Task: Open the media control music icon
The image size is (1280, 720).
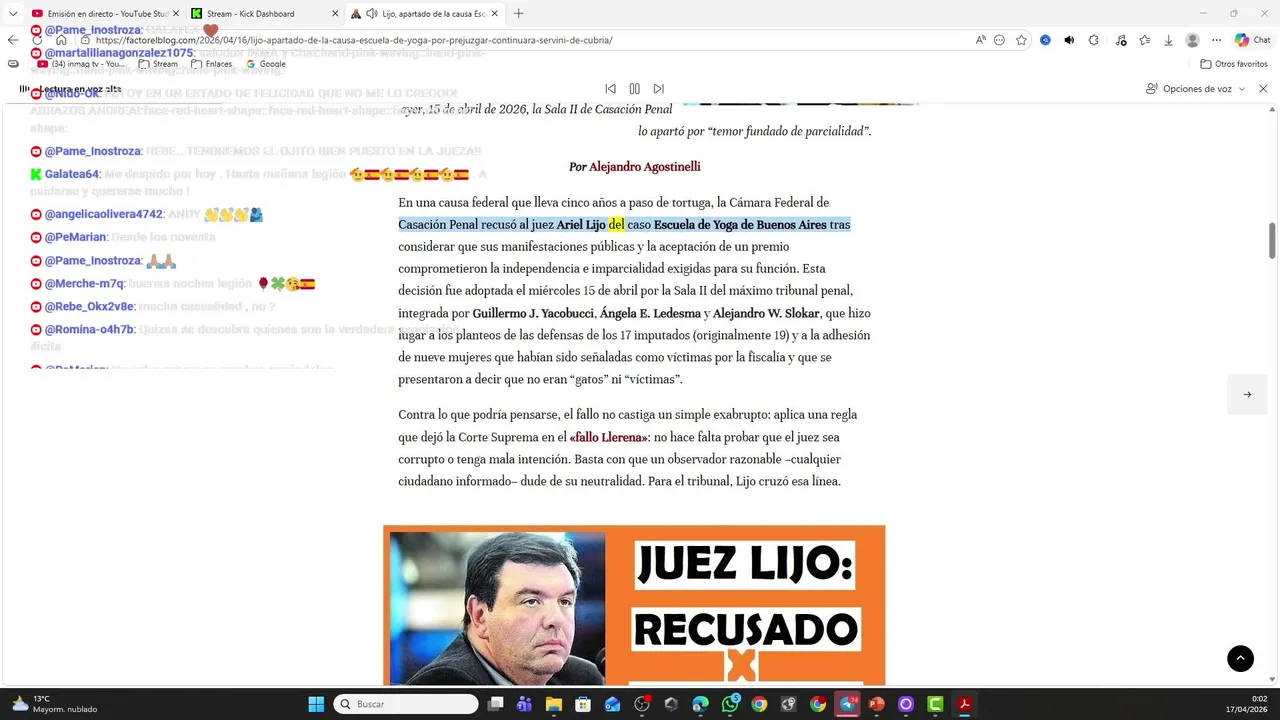Action: coord(1120,40)
